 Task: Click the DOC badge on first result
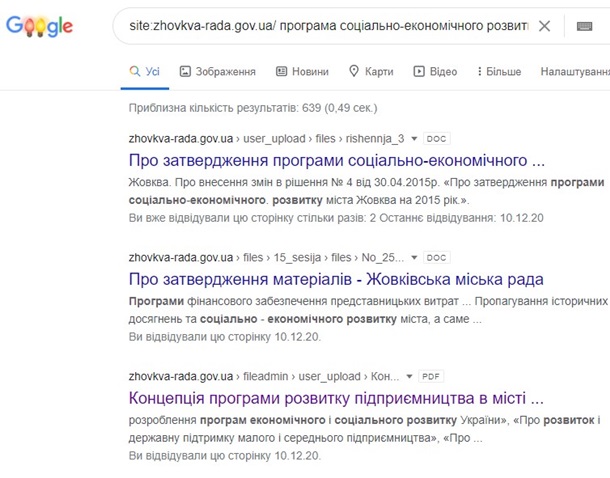coord(437,138)
